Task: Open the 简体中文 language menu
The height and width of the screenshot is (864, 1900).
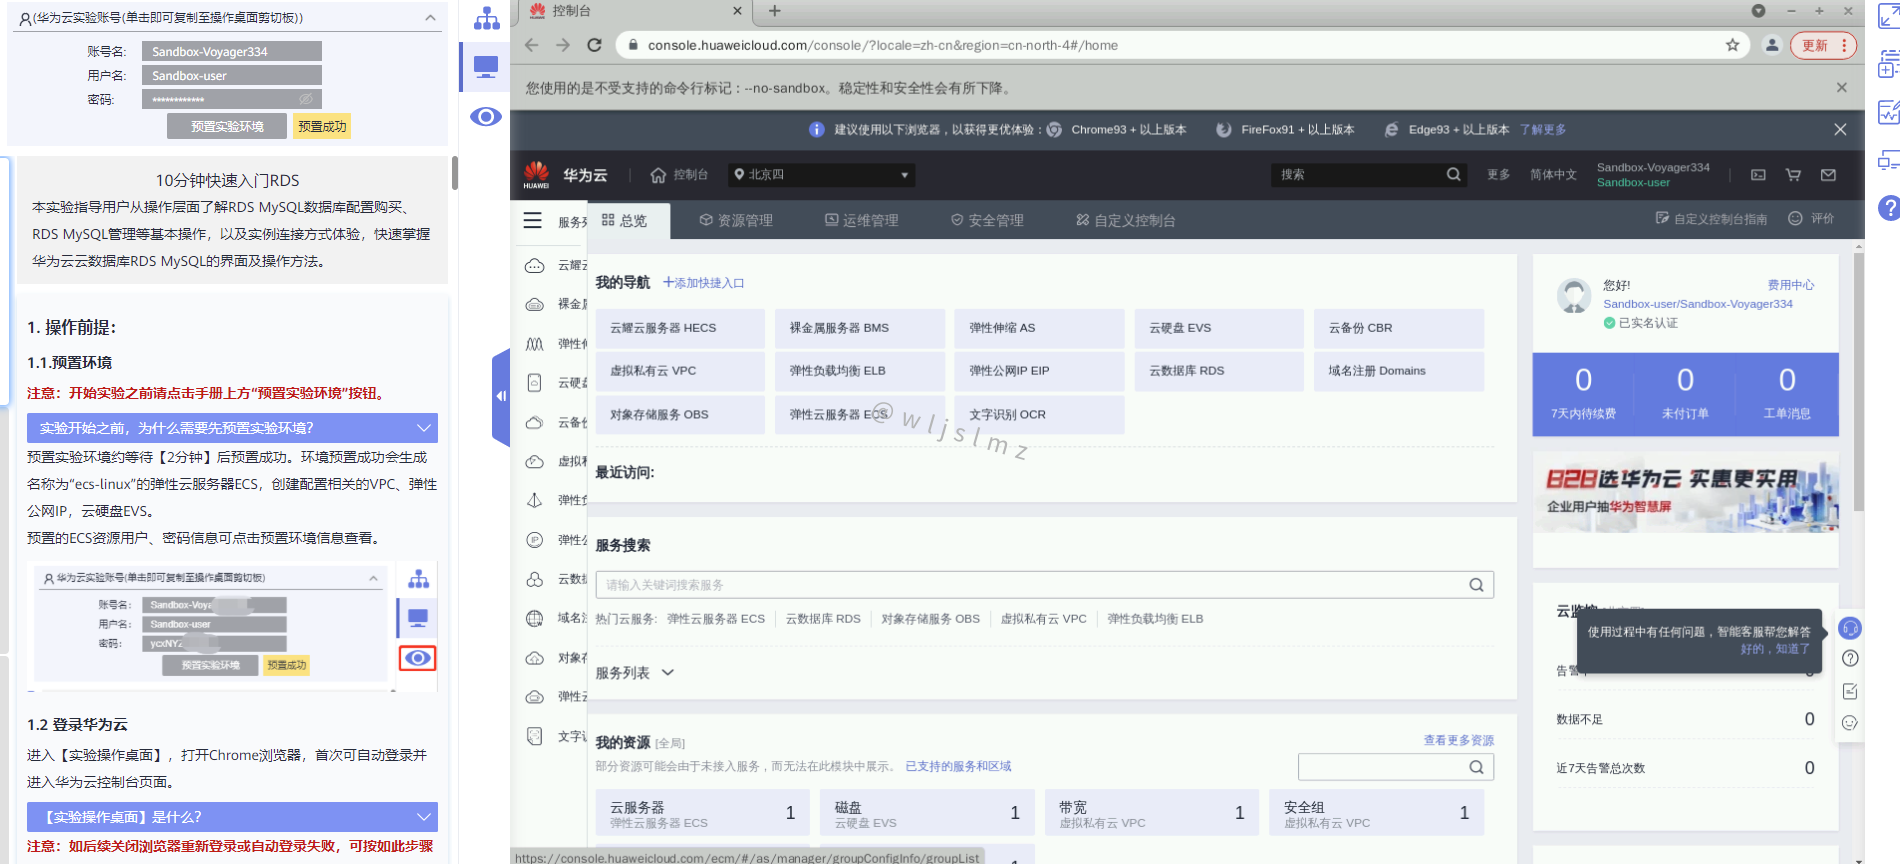Action: click(x=1553, y=175)
